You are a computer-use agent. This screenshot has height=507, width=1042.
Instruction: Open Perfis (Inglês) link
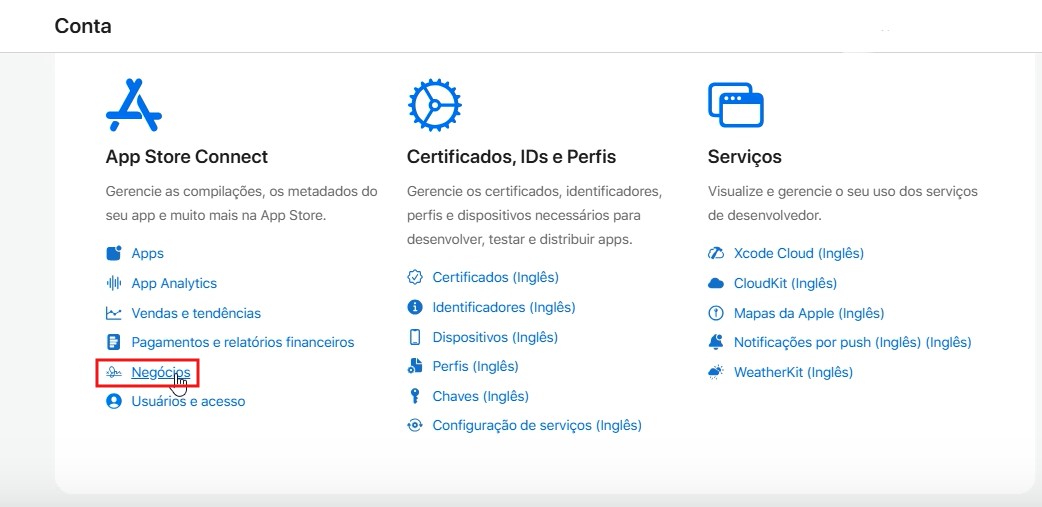[475, 366]
